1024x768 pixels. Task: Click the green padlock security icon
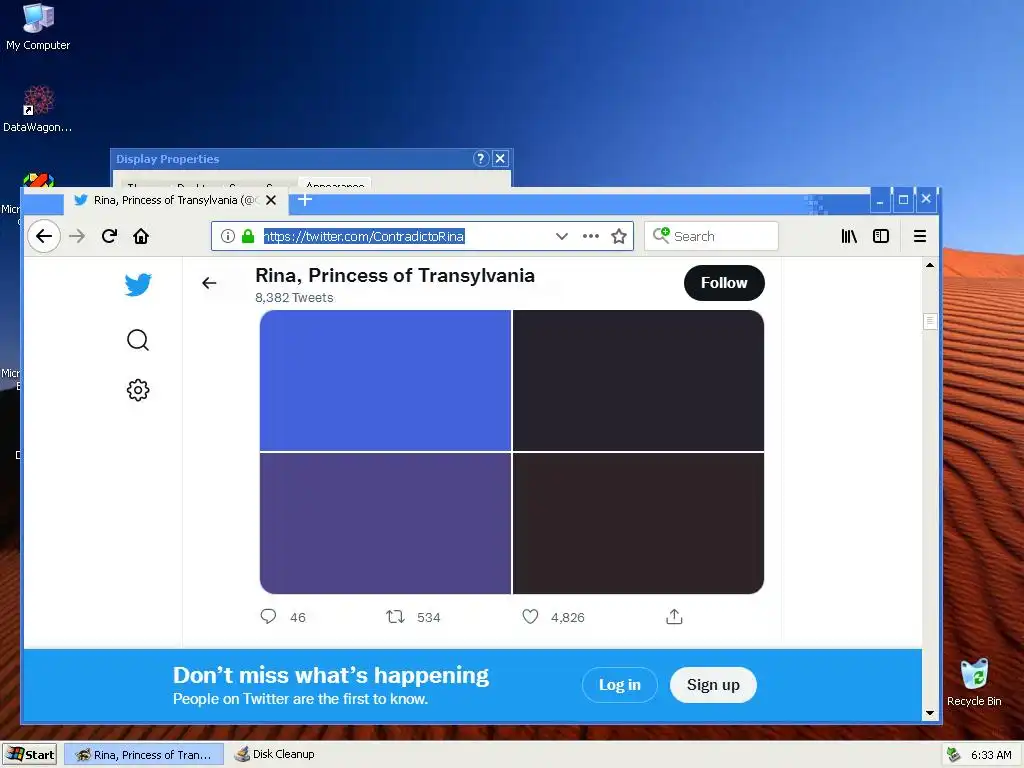point(248,236)
